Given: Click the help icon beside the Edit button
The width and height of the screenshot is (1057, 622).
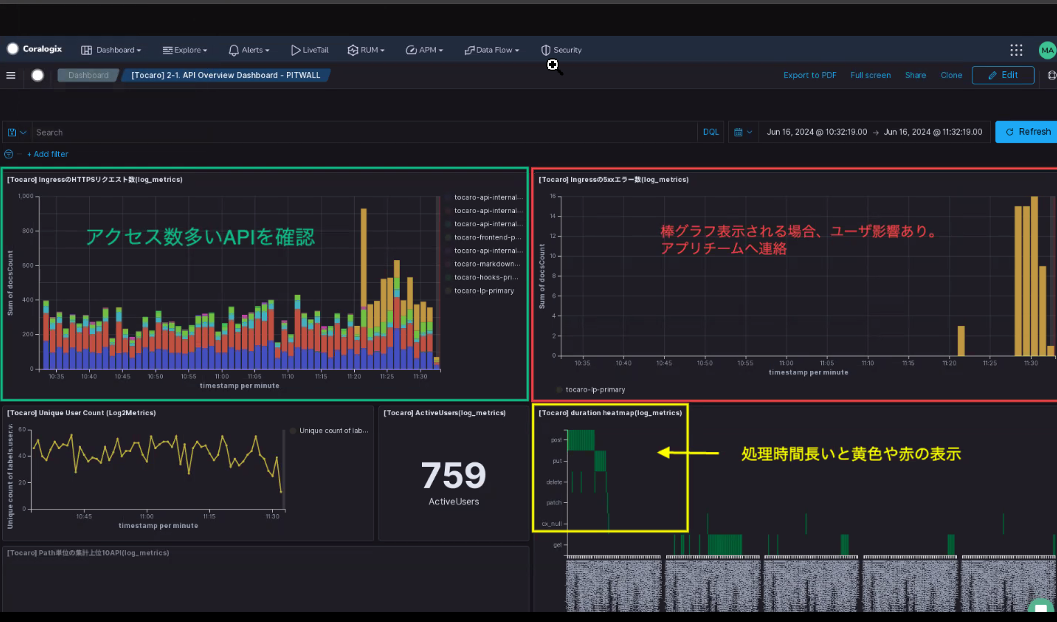Looking at the screenshot, I should point(1051,75).
